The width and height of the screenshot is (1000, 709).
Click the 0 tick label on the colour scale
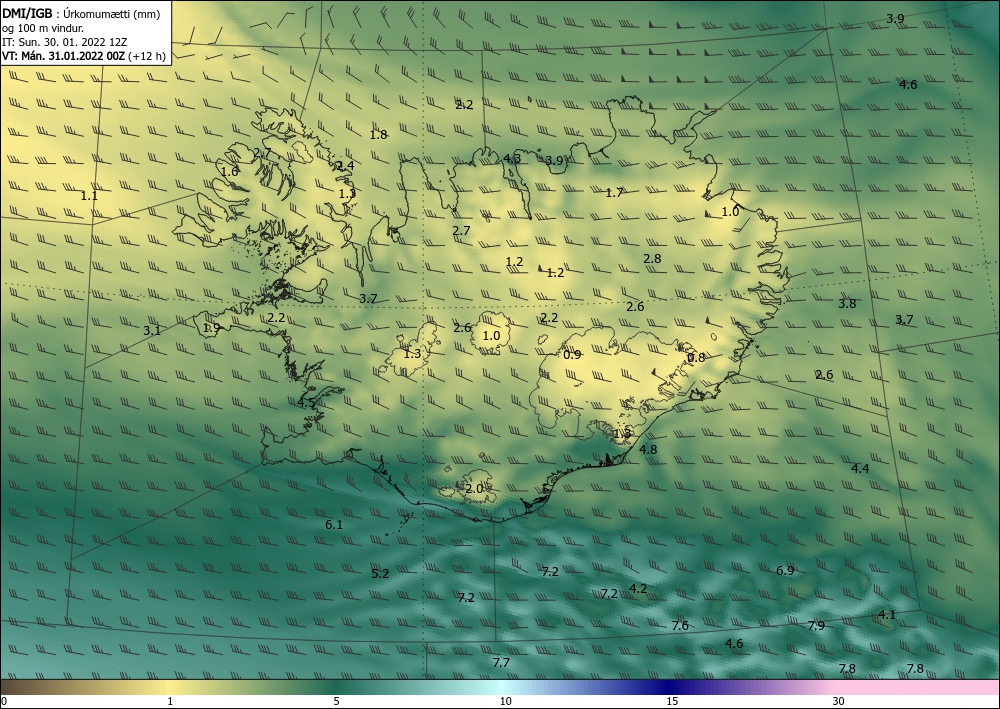(x=4, y=701)
